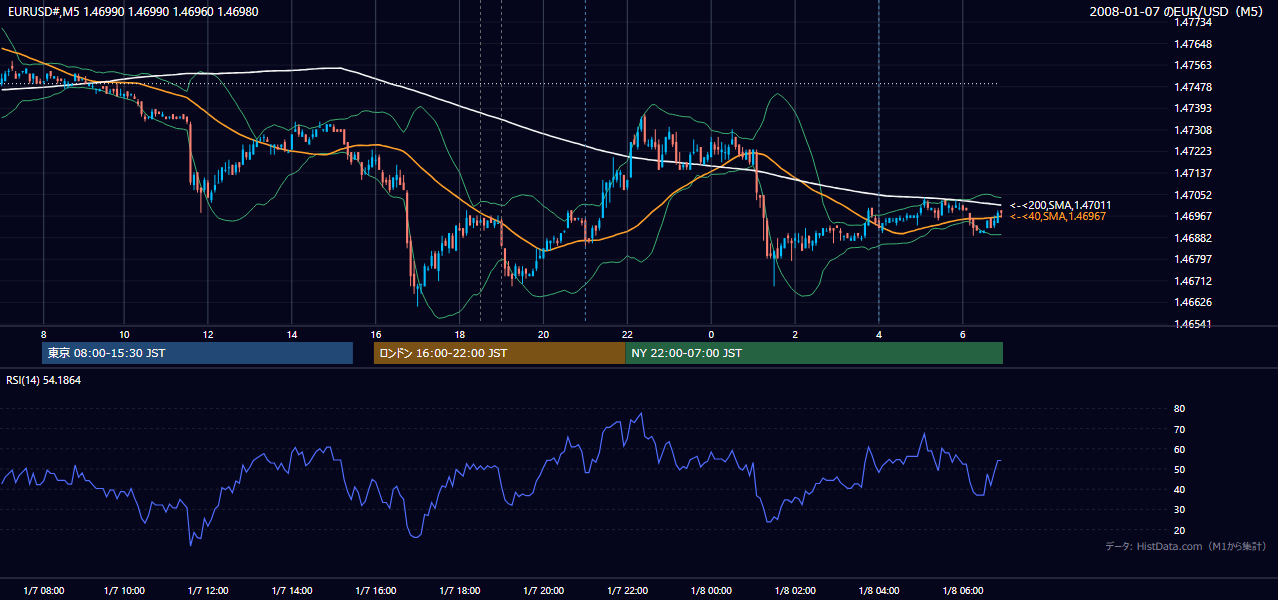Screen dimensions: 1278x600
Task: Click hour label 12 under the price chart
Action: 208,334
